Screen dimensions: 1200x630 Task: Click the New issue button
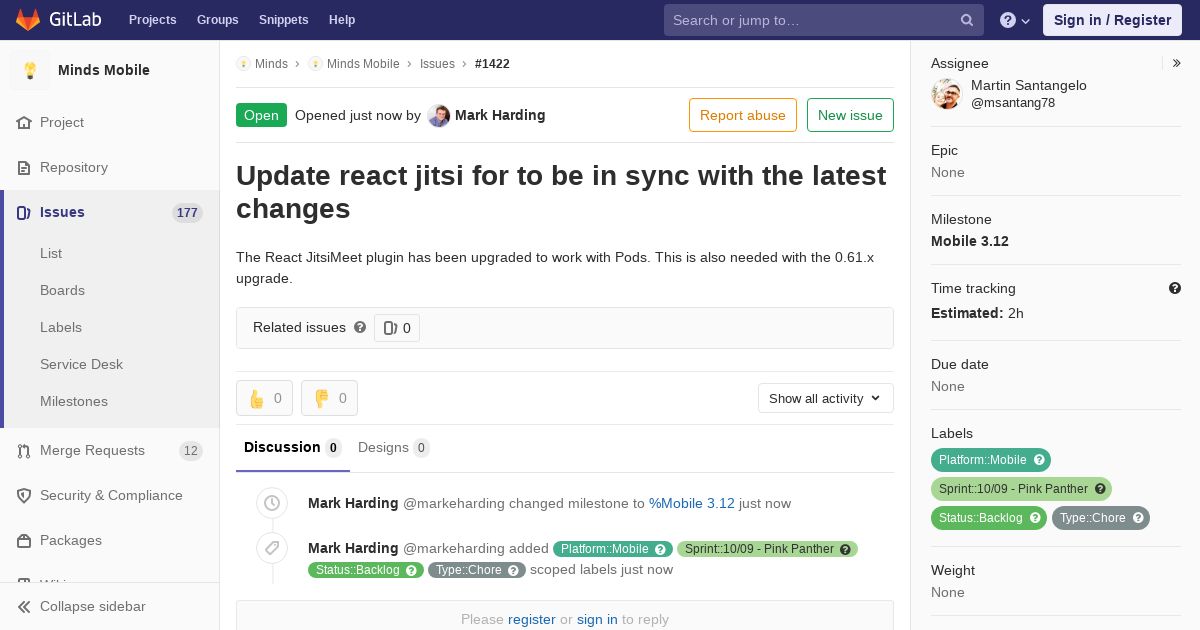point(850,115)
